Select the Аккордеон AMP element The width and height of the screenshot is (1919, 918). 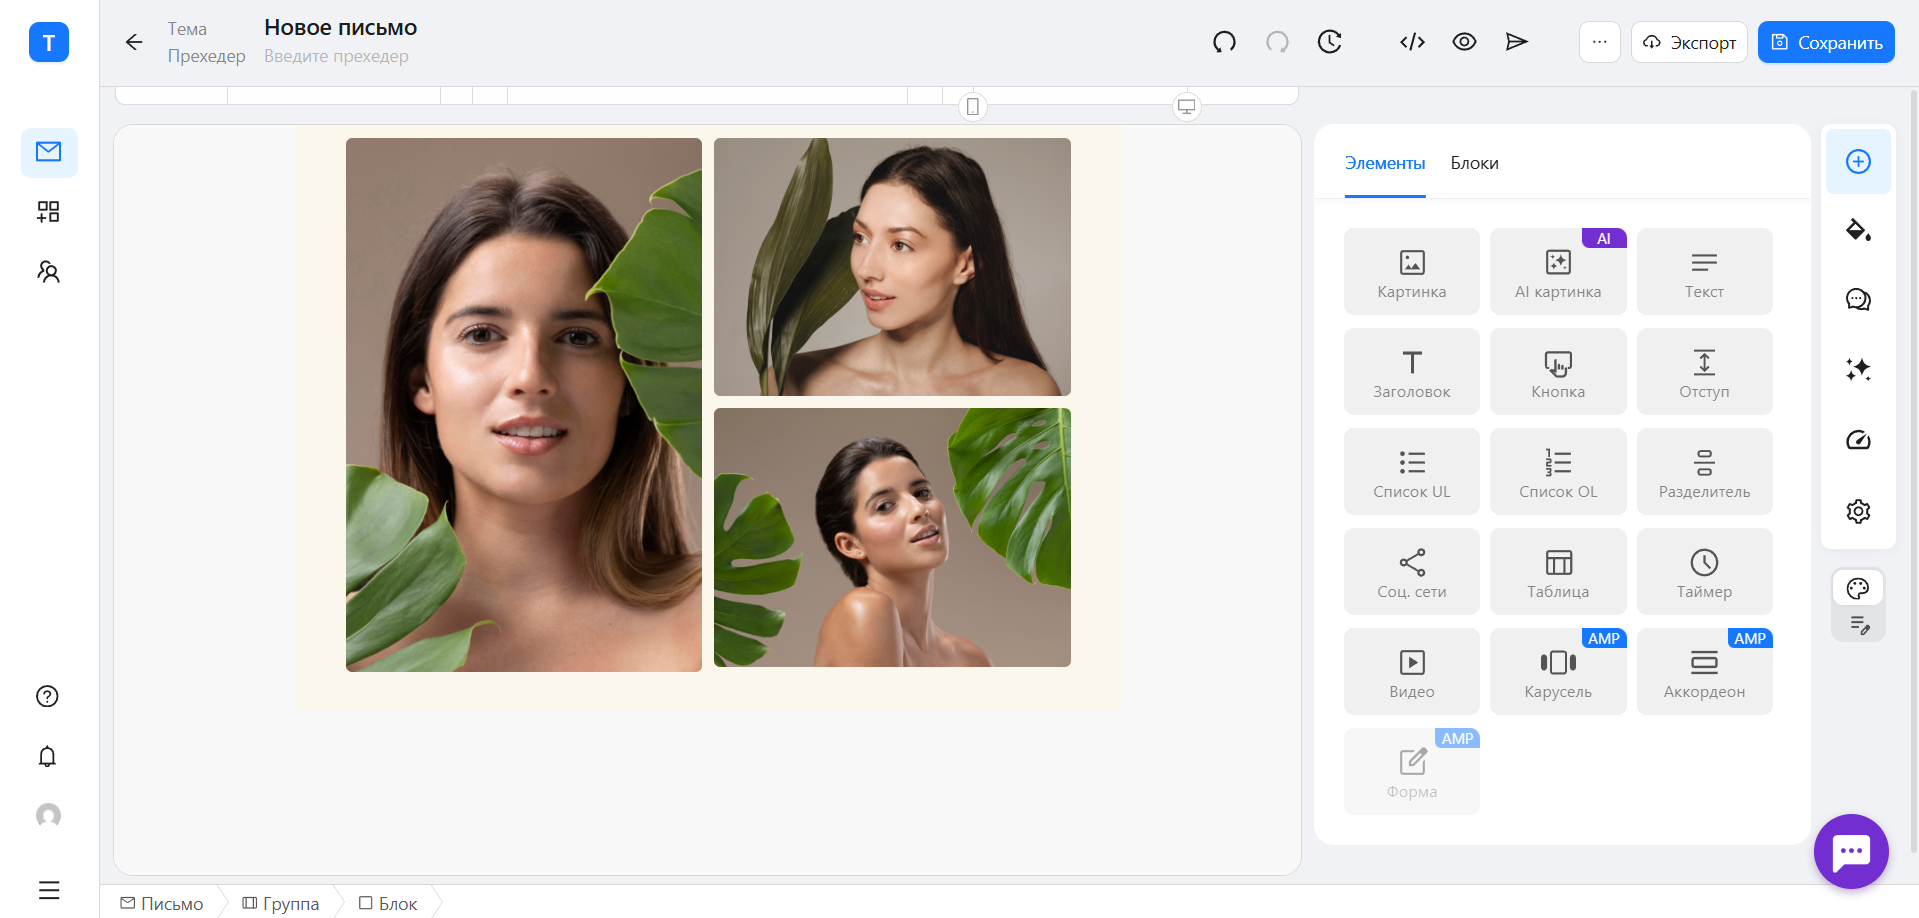coord(1704,672)
